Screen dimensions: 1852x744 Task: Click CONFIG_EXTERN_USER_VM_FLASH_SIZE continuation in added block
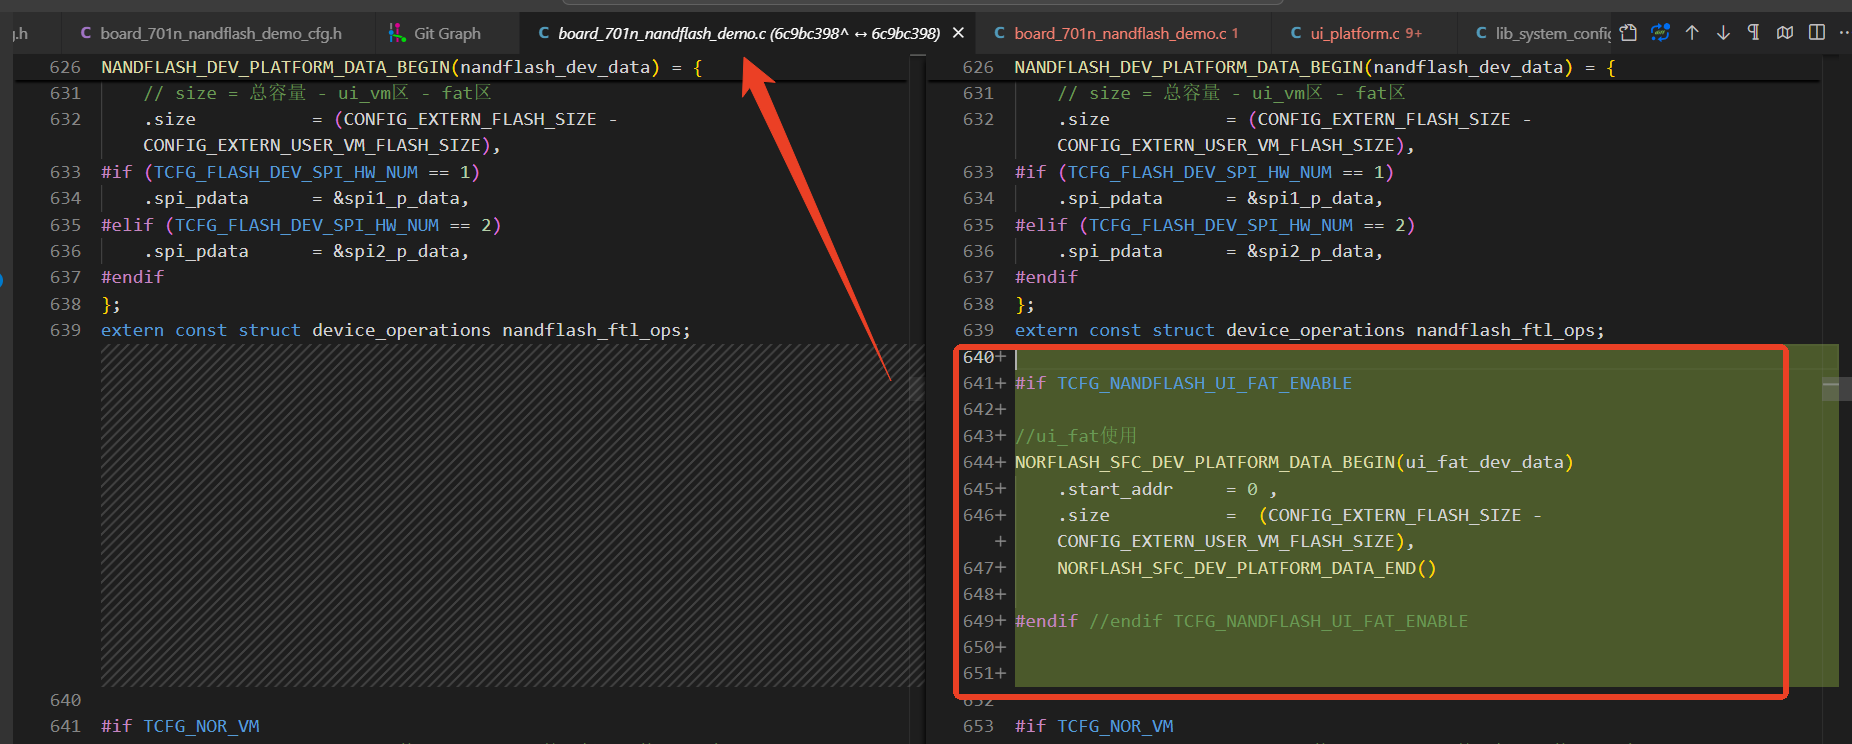[x=1236, y=541]
